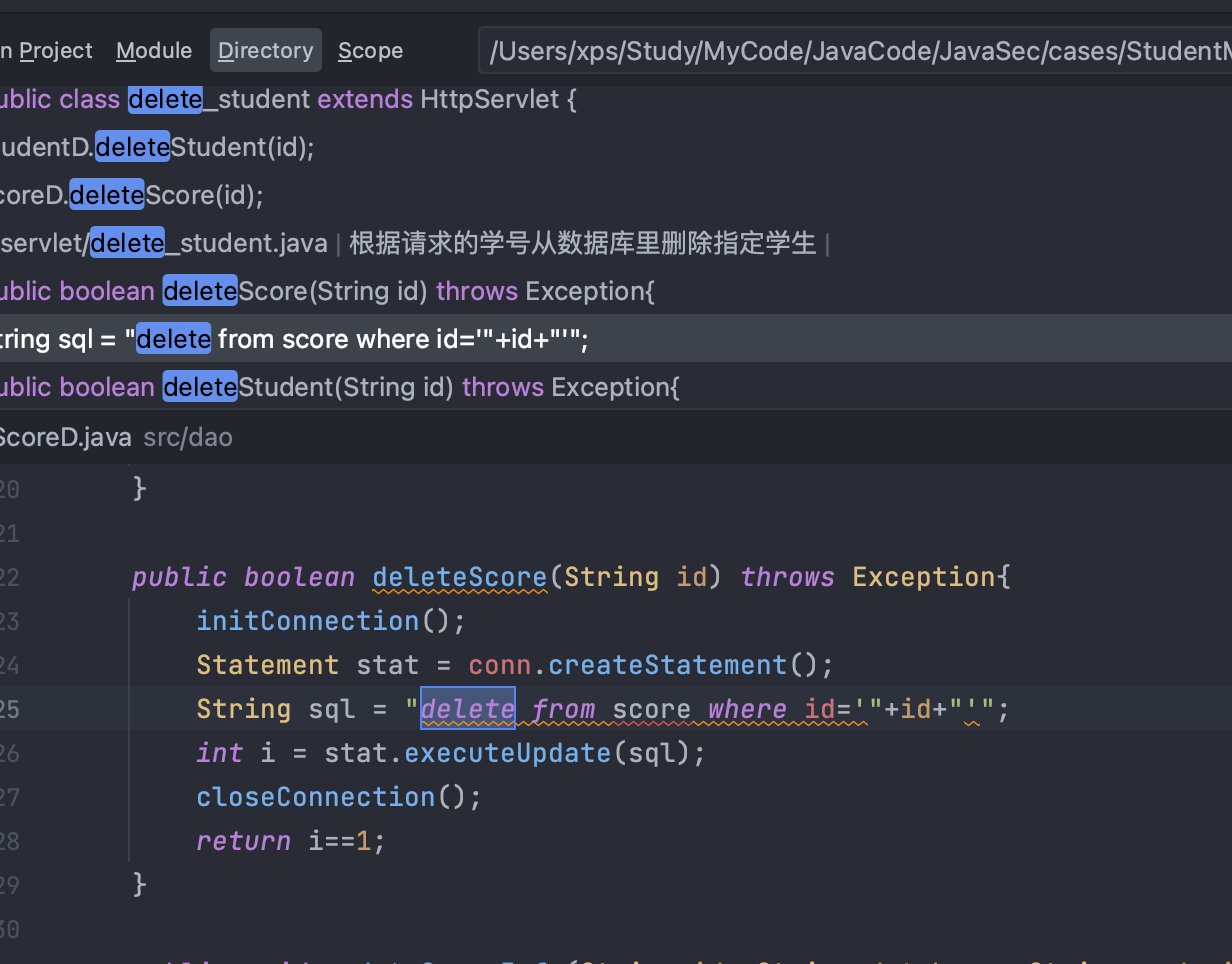Select result 'public boolean deleteStudent(String id)'

point(340,388)
